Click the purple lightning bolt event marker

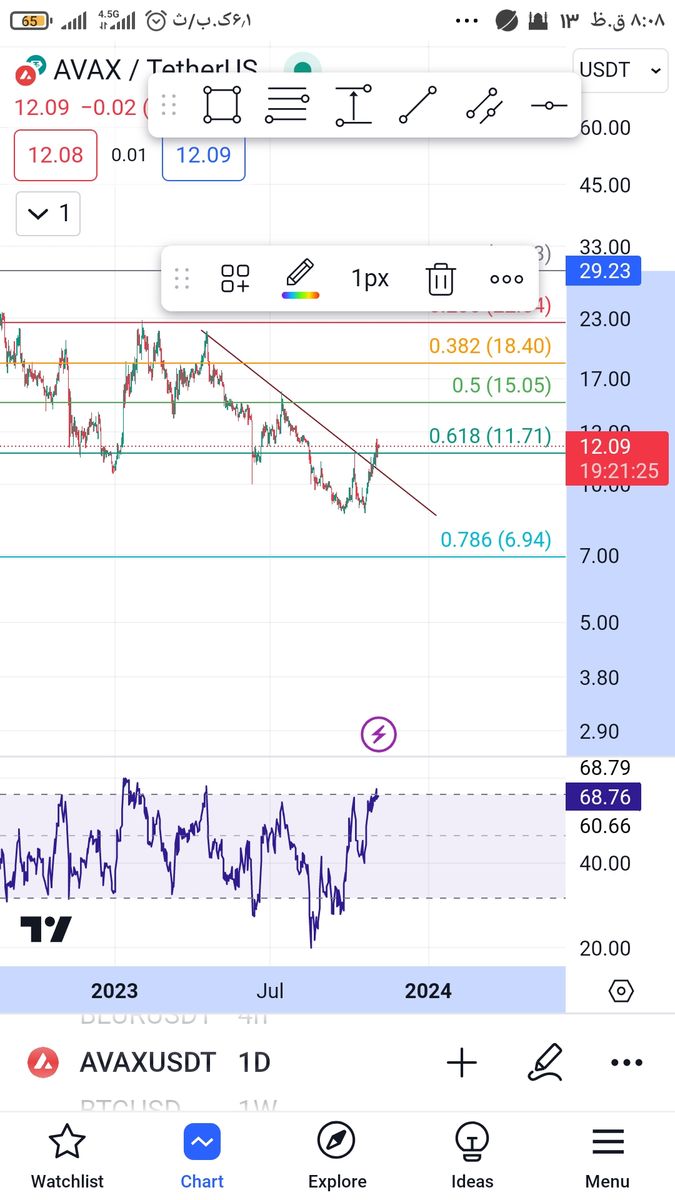(x=379, y=735)
